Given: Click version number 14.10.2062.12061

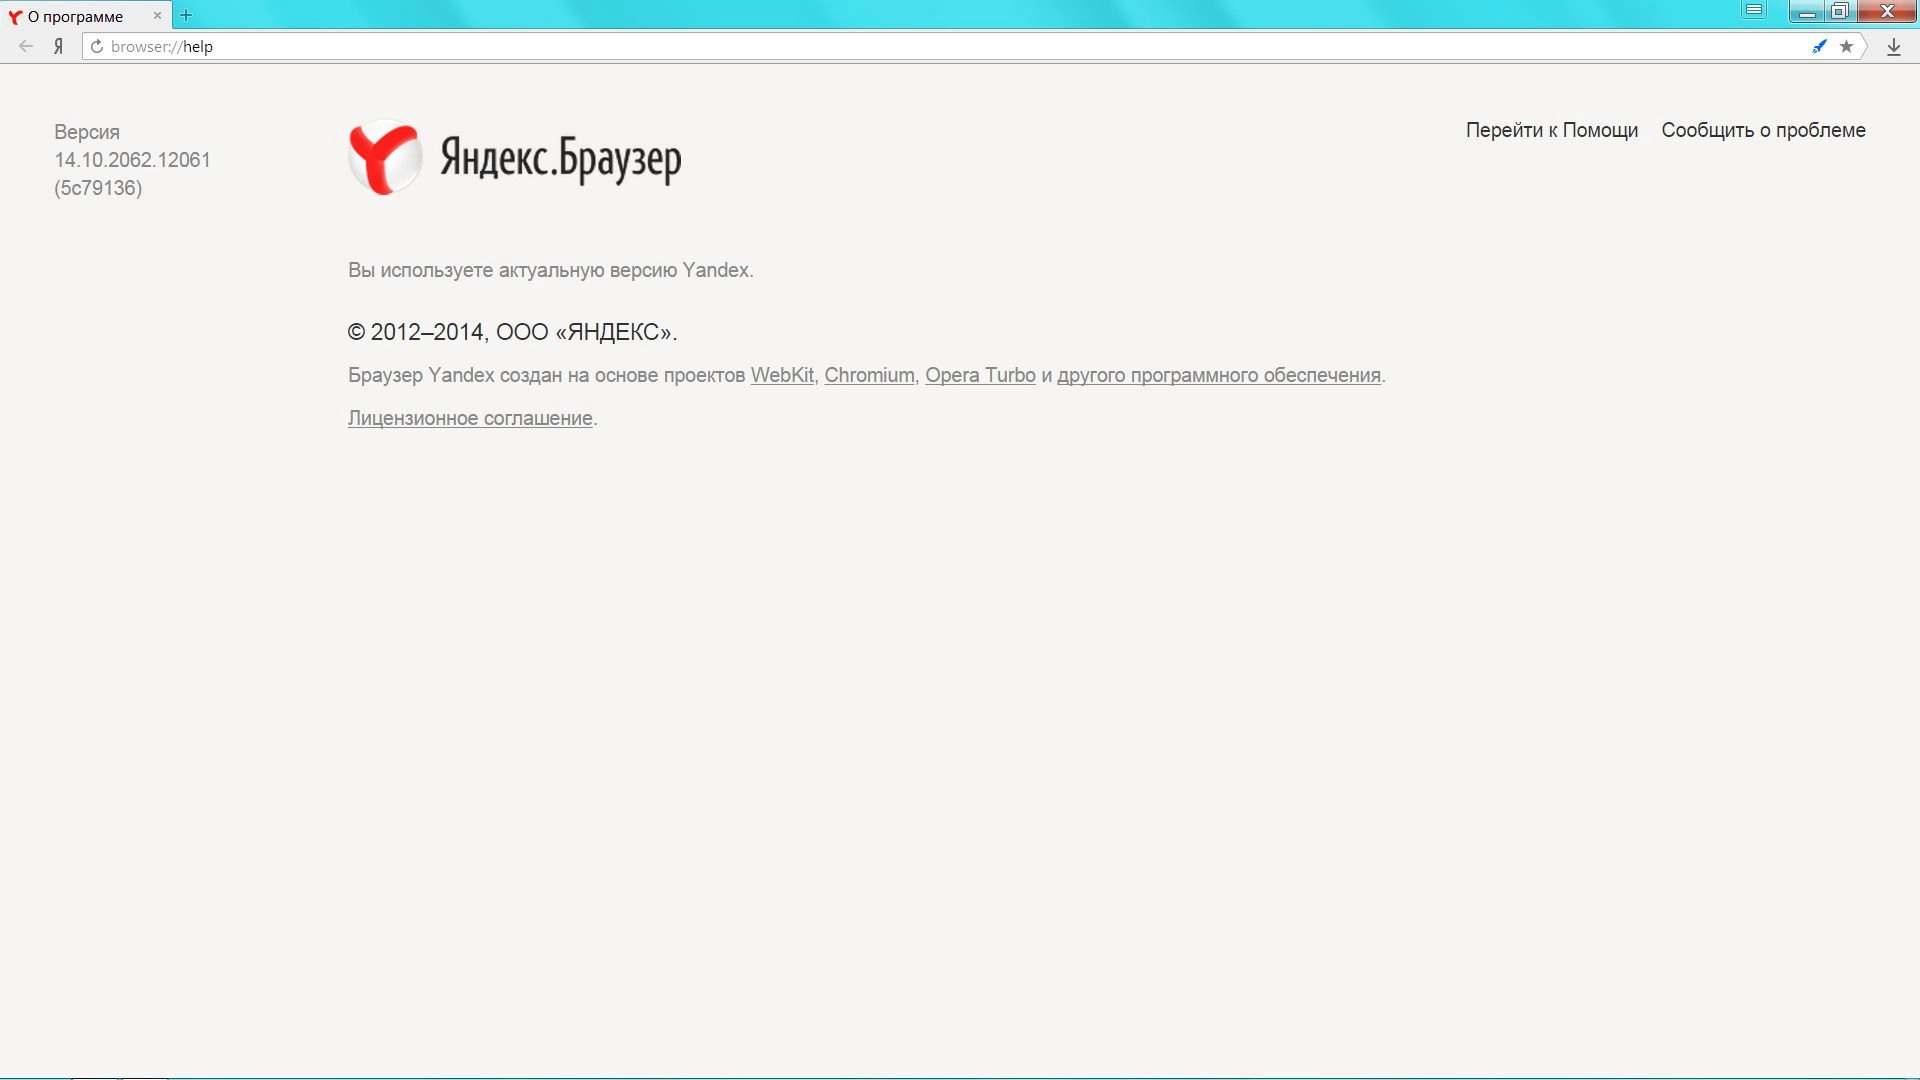Looking at the screenshot, I should (x=132, y=160).
